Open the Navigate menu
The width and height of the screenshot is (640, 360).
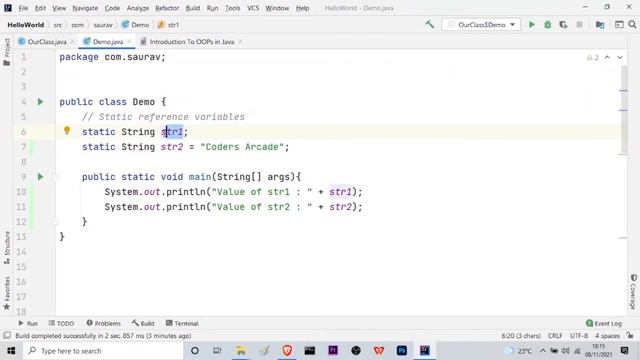click(x=85, y=8)
